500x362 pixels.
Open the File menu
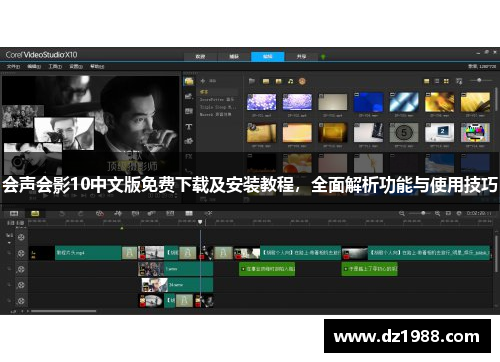[x=13, y=66]
